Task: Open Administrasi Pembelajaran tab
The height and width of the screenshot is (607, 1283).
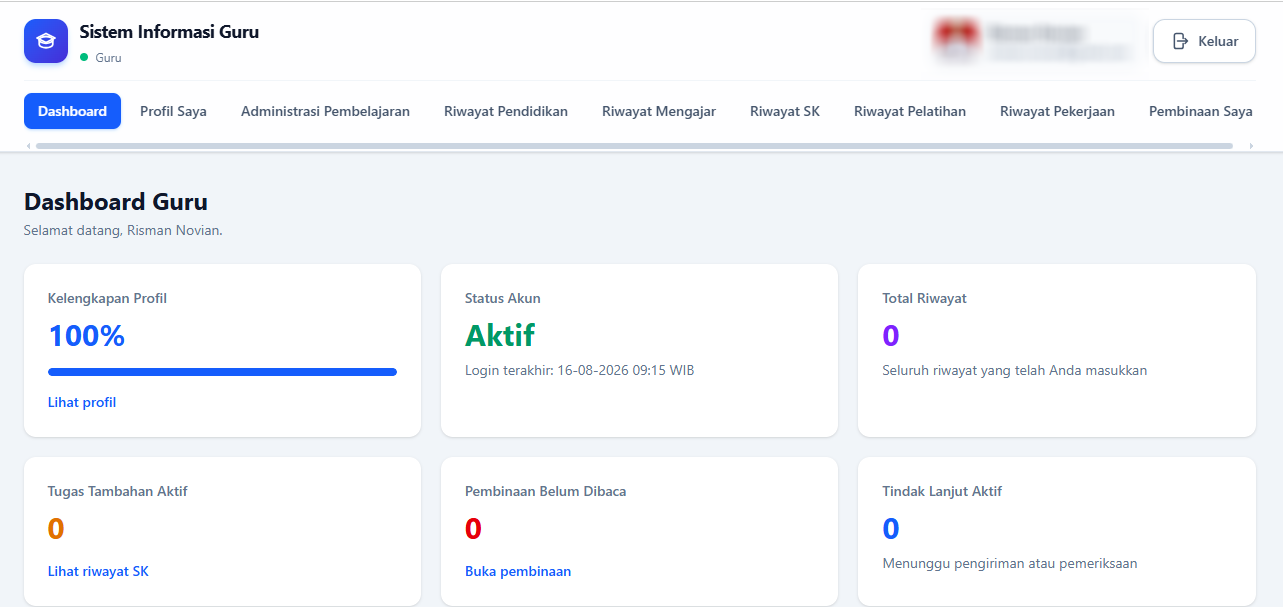Action: coord(325,111)
